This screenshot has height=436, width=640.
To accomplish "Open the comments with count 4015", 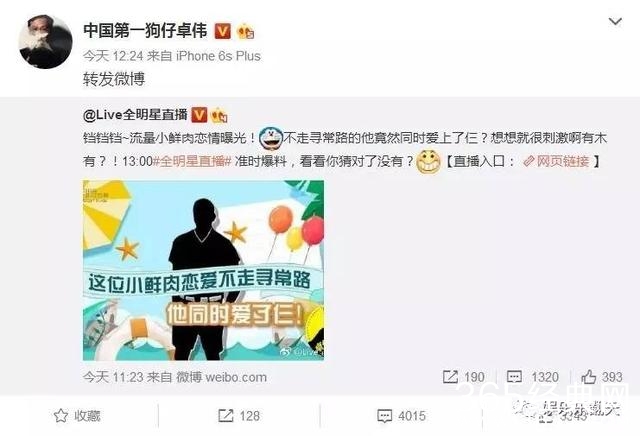I will click(x=402, y=416).
